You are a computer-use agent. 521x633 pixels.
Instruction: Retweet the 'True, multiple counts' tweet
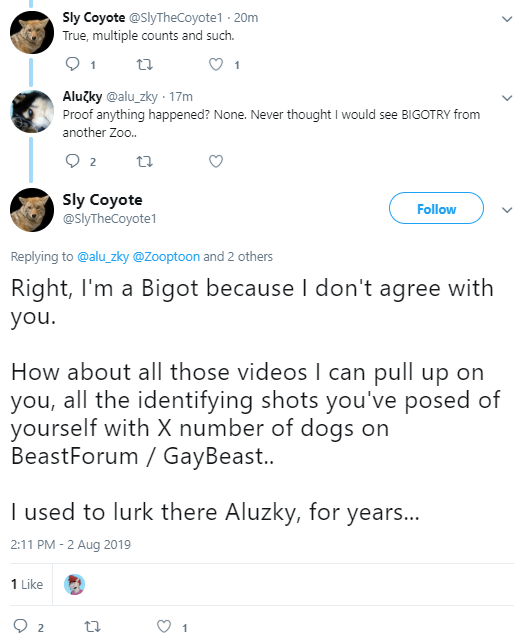(144, 65)
